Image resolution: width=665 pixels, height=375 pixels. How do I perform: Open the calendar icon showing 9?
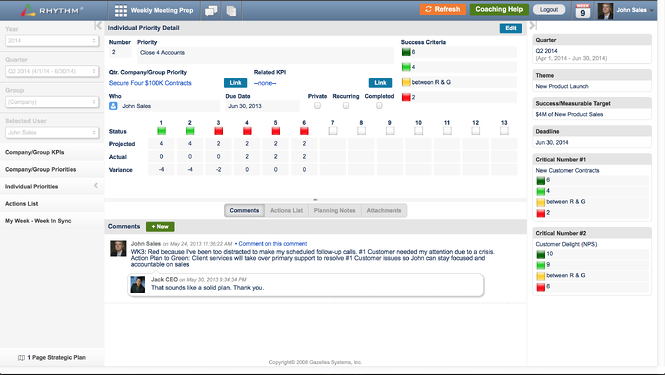coord(583,11)
